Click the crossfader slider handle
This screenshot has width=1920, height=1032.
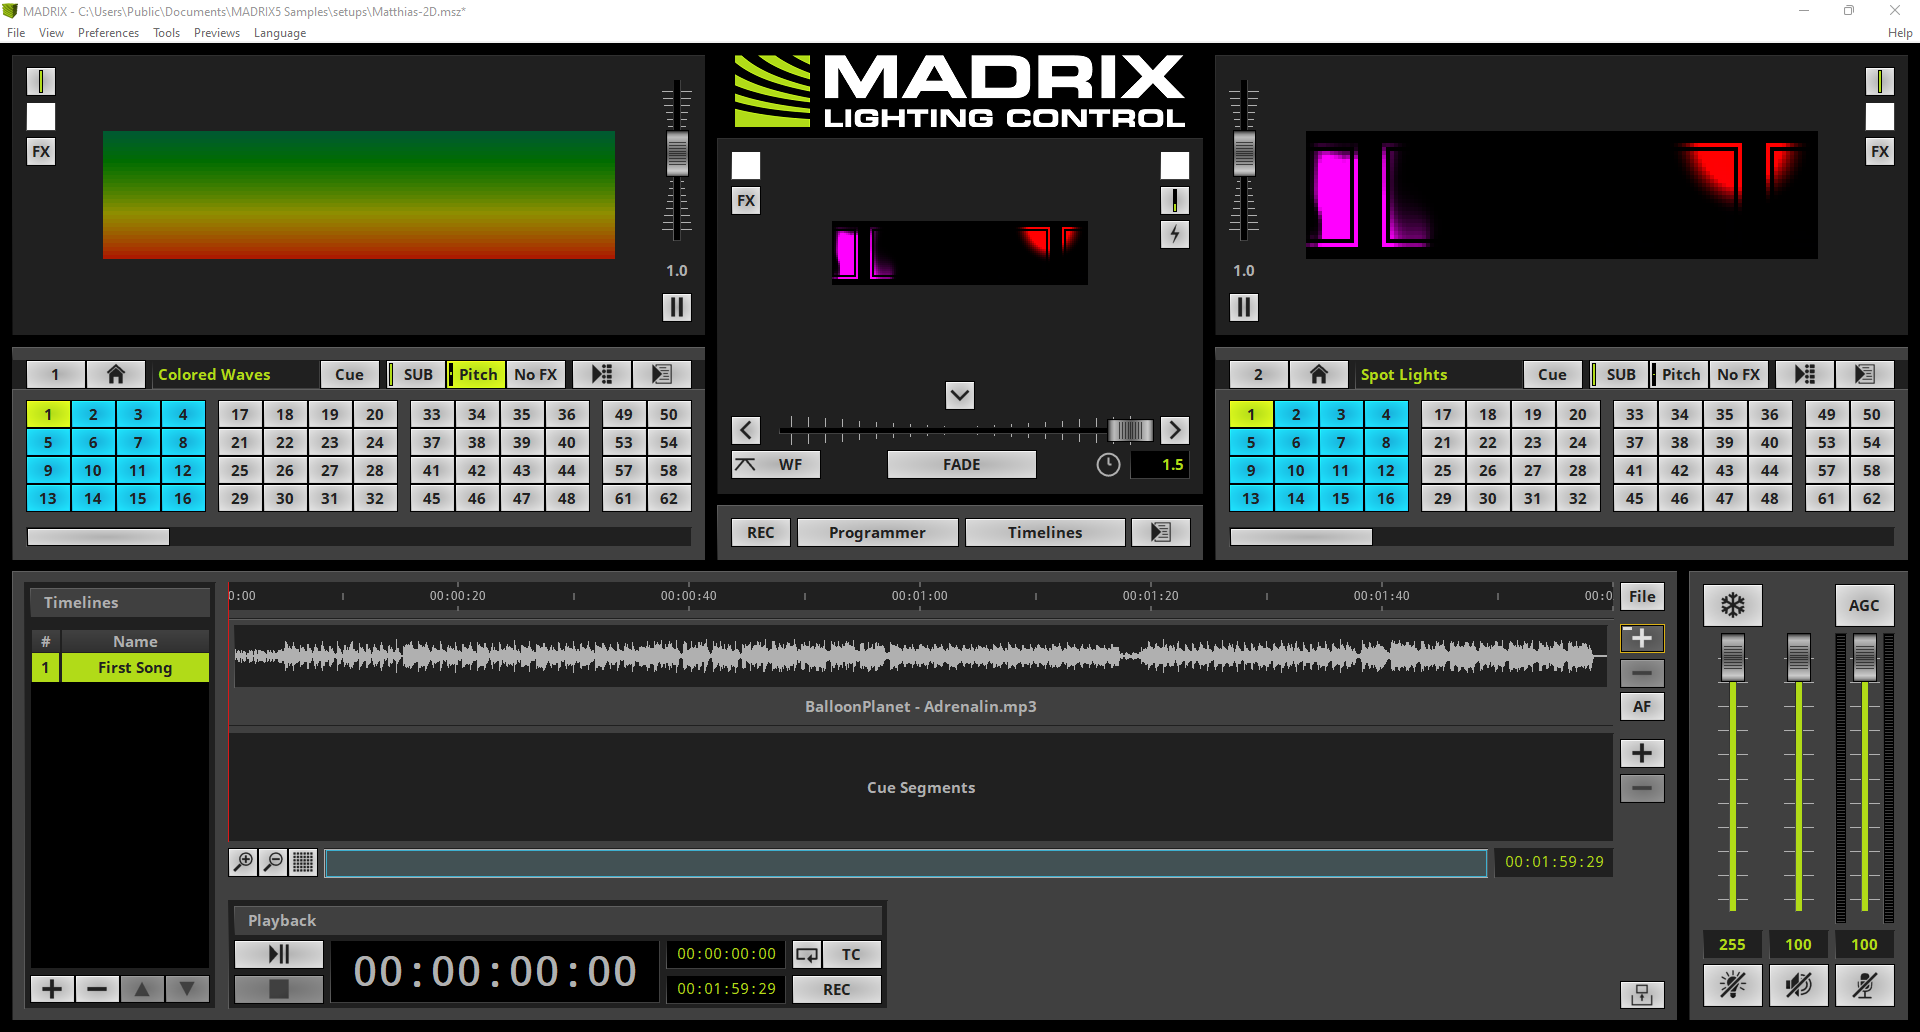(1131, 430)
